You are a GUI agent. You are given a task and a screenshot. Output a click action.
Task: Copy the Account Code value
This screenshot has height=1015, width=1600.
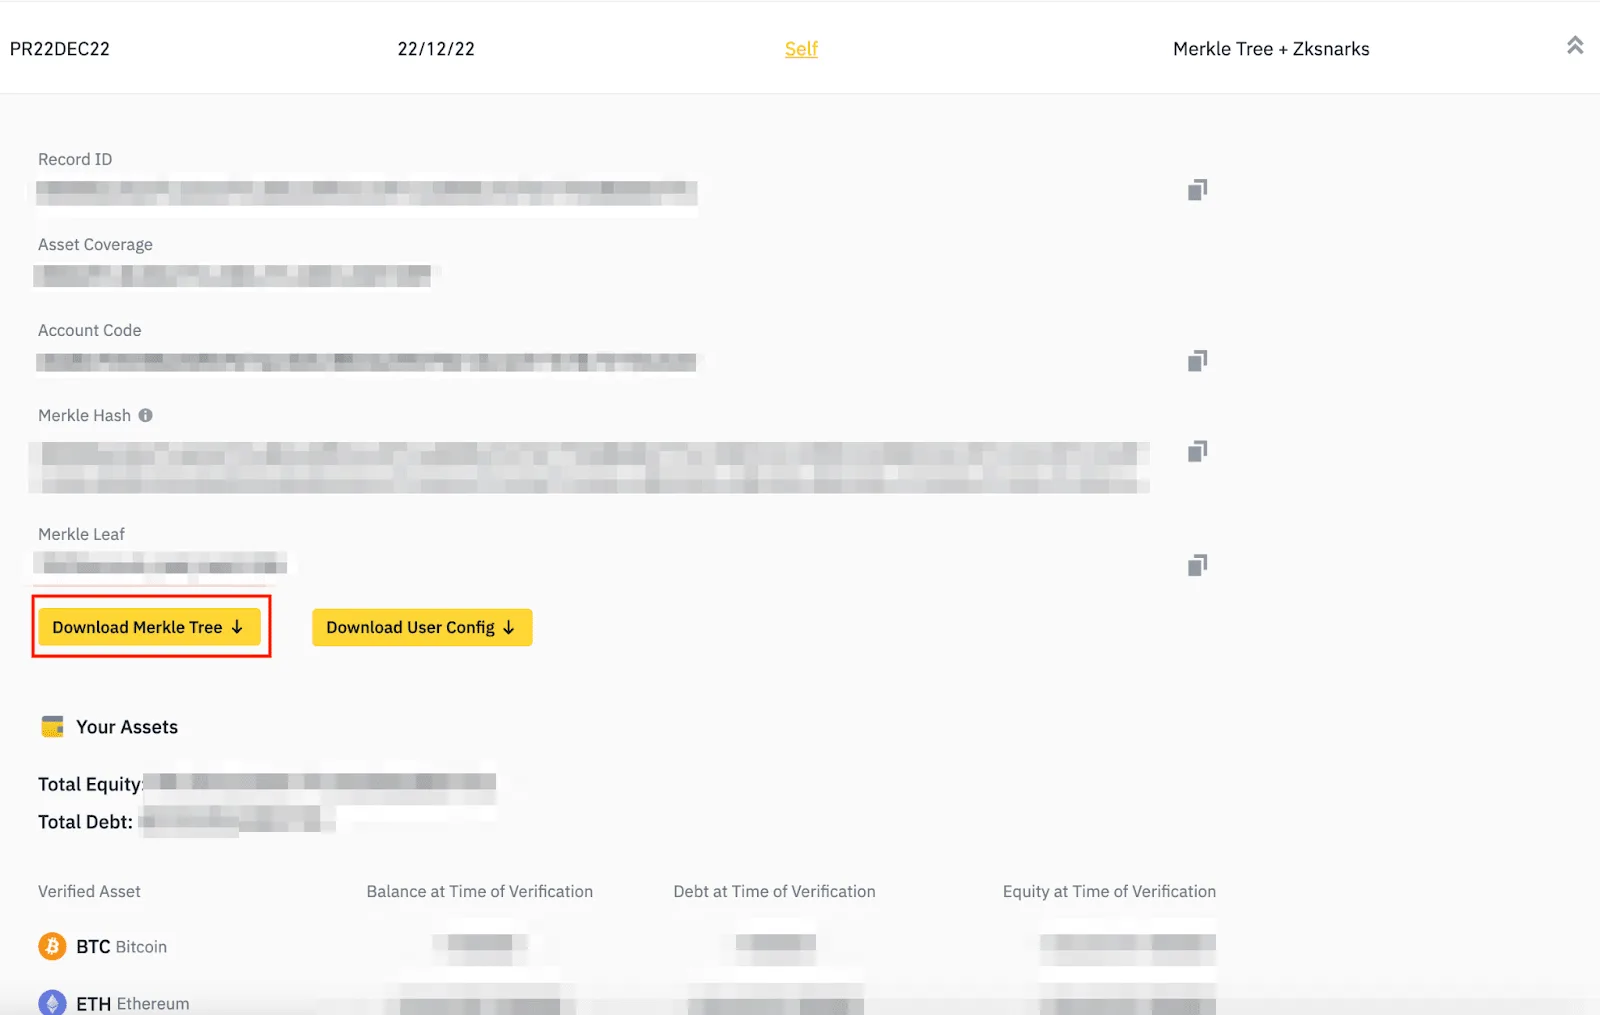[x=1197, y=360]
